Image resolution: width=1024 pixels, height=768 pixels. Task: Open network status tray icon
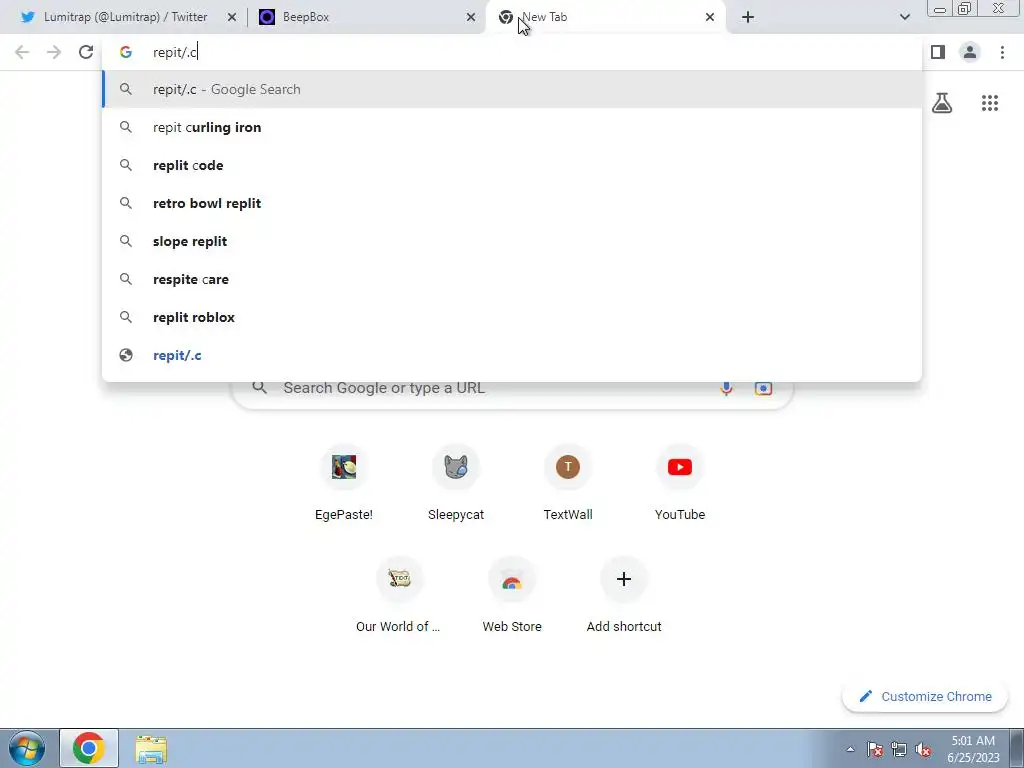(899, 749)
